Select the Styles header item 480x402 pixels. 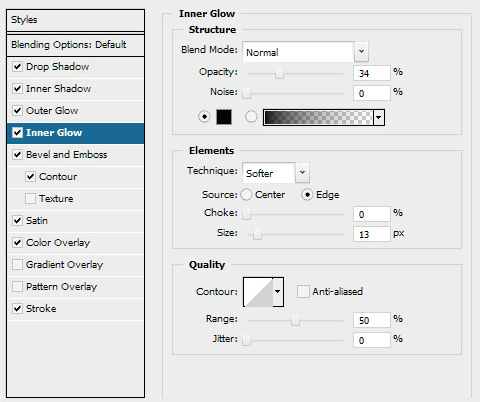pos(75,20)
